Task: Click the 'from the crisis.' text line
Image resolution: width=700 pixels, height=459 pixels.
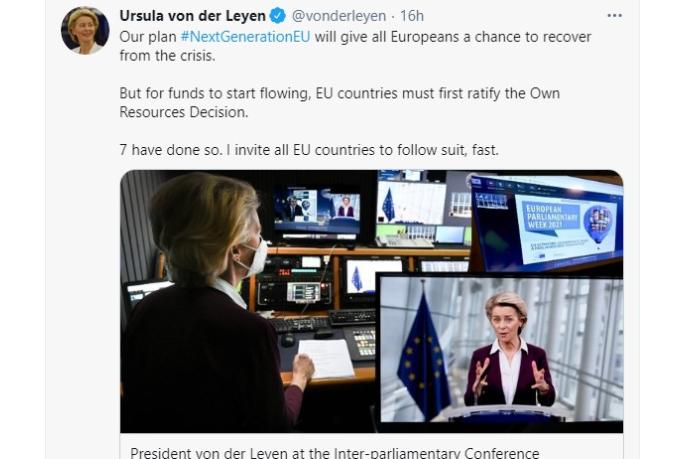Action: (167, 55)
